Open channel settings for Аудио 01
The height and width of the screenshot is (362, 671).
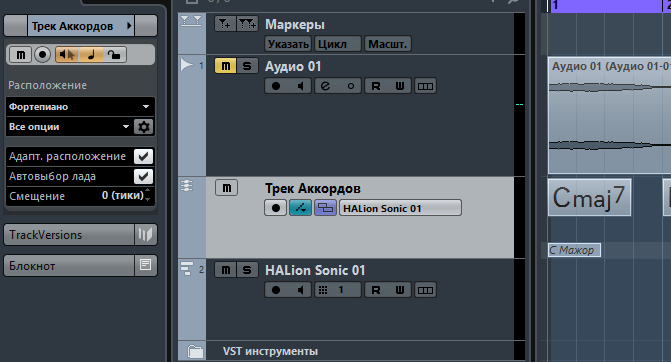coord(325,86)
